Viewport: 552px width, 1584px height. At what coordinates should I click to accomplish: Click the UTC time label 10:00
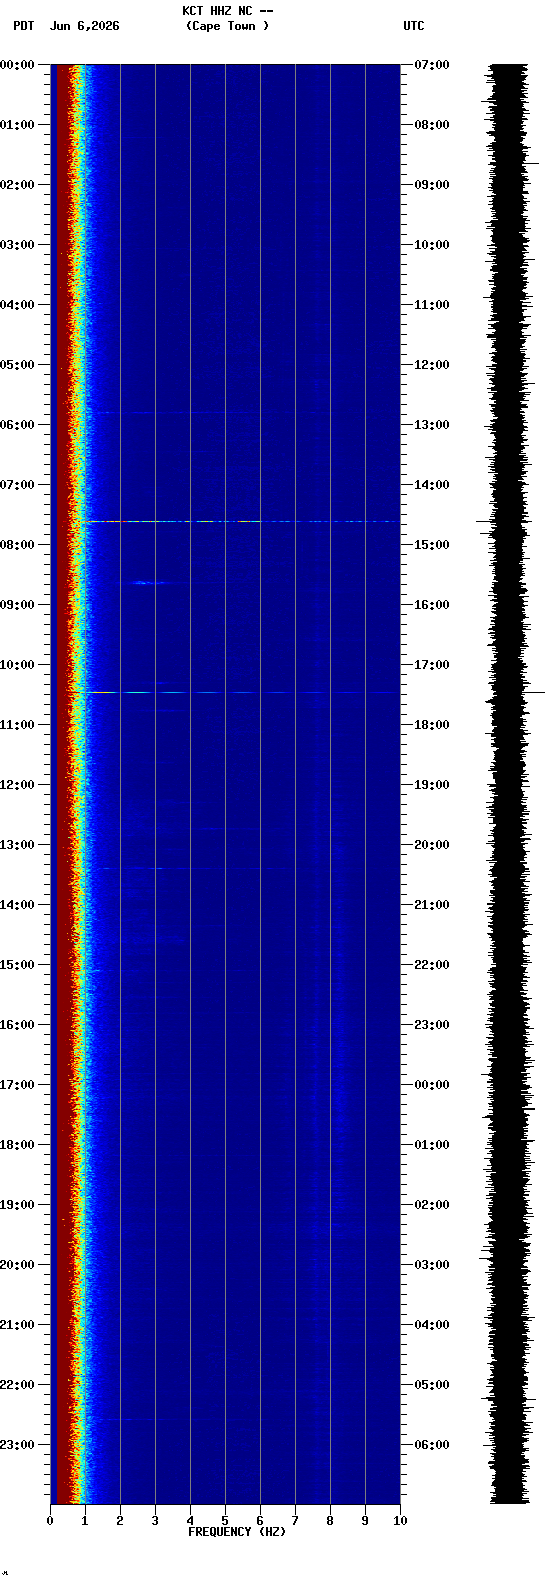tap(432, 245)
